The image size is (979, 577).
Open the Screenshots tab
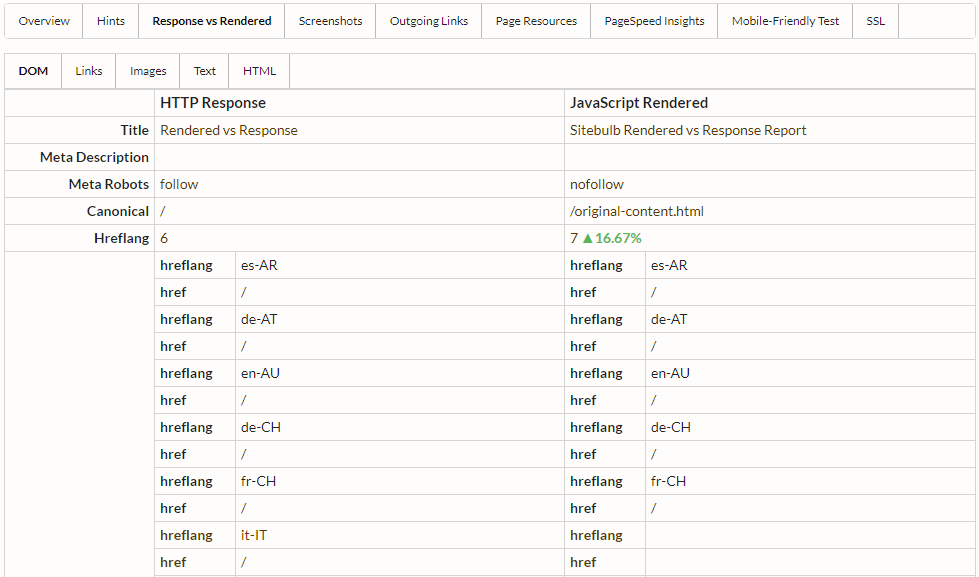click(x=330, y=21)
